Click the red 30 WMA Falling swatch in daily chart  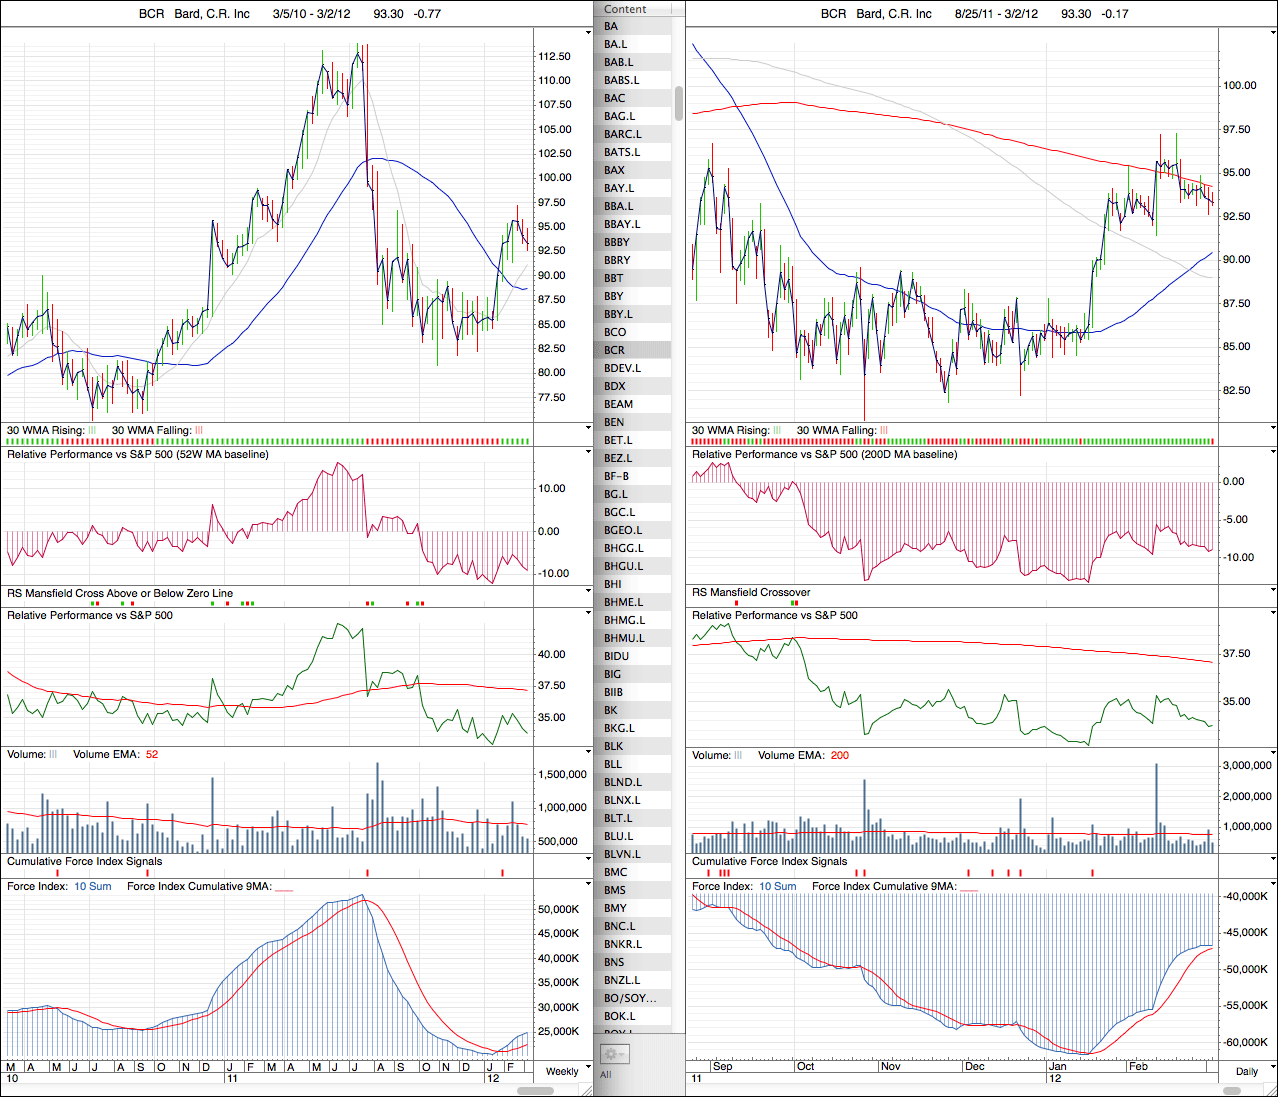point(884,430)
